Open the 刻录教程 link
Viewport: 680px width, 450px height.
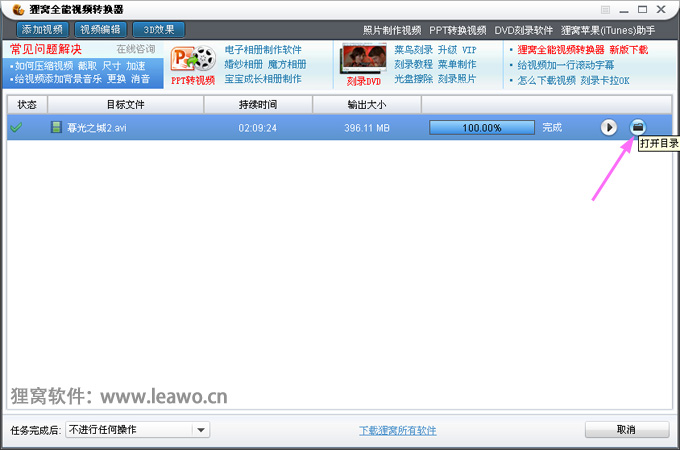pos(413,64)
